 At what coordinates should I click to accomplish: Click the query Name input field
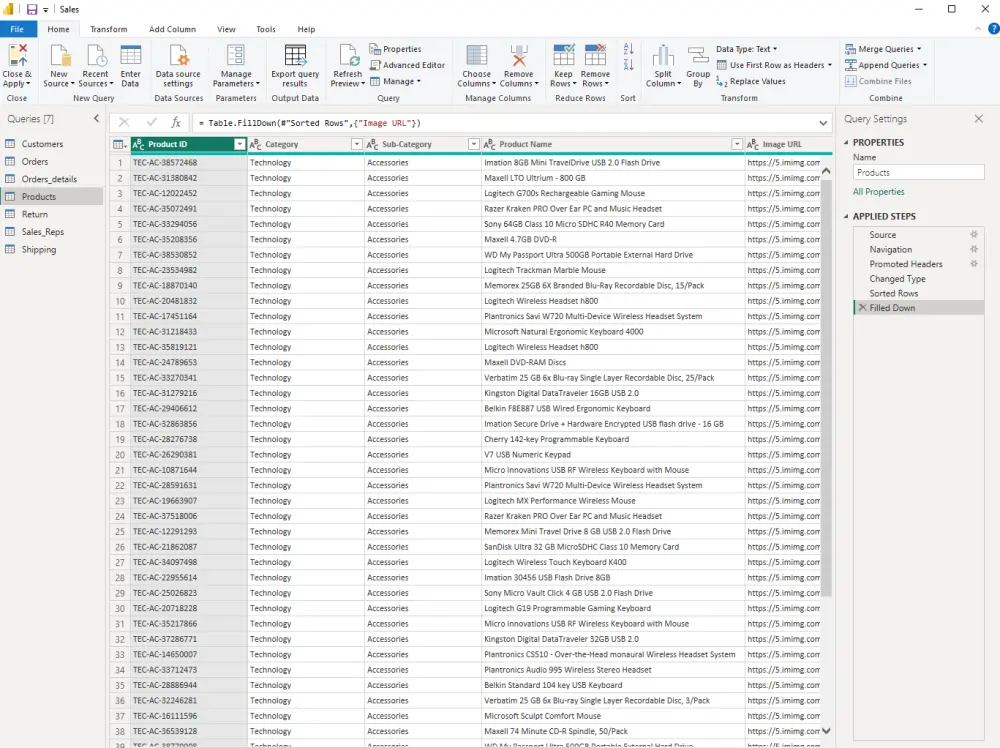(x=918, y=173)
